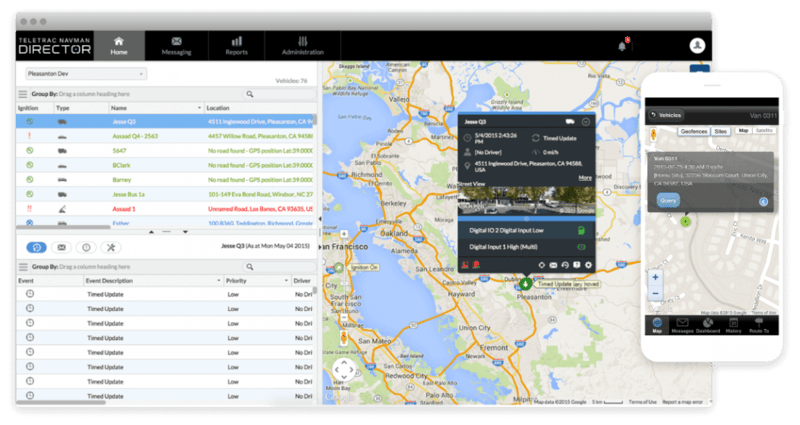Click envelope message icon in popup
Image resolution: width=800 pixels, height=425 pixels.
click(x=554, y=265)
